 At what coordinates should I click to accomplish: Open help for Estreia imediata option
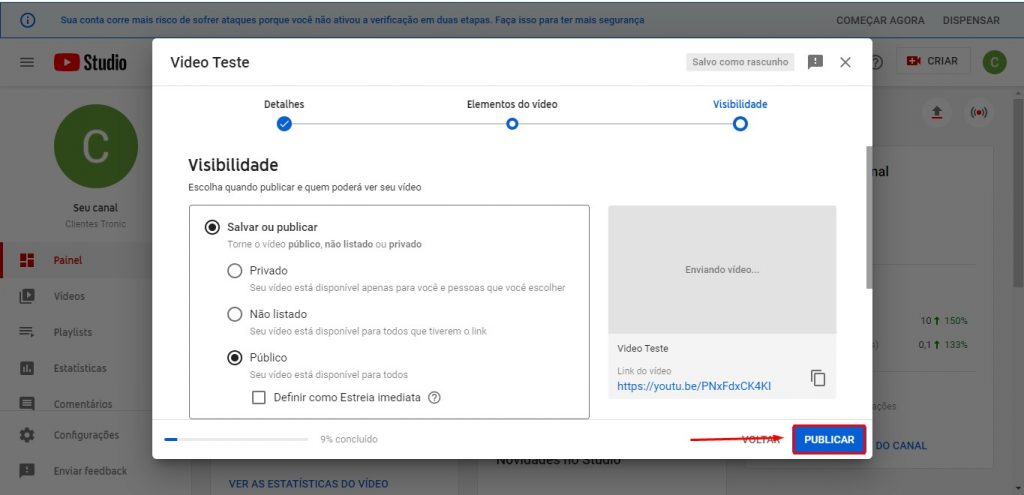(x=434, y=397)
